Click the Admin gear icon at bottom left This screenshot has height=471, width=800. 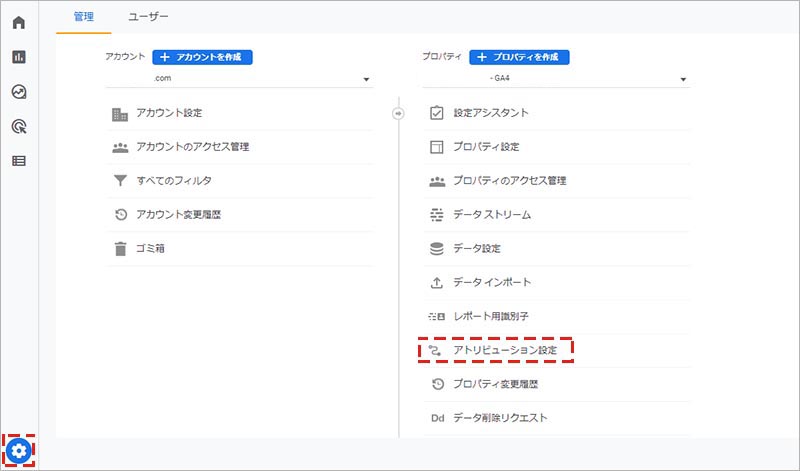[18, 451]
